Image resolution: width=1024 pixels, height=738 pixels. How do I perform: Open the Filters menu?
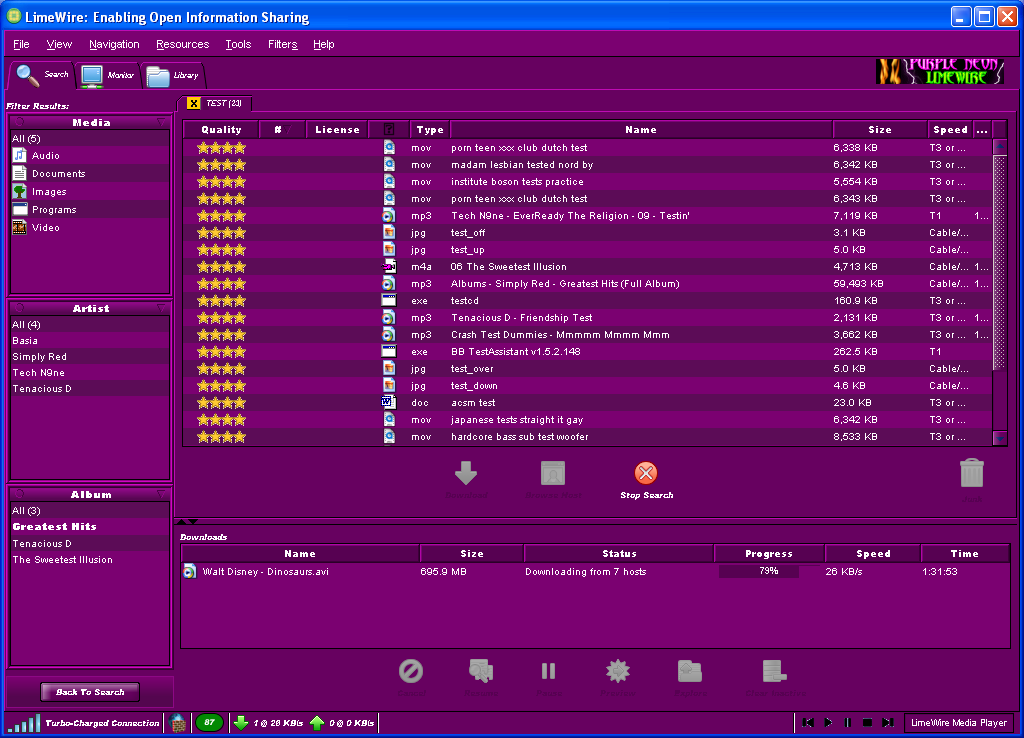click(x=282, y=44)
